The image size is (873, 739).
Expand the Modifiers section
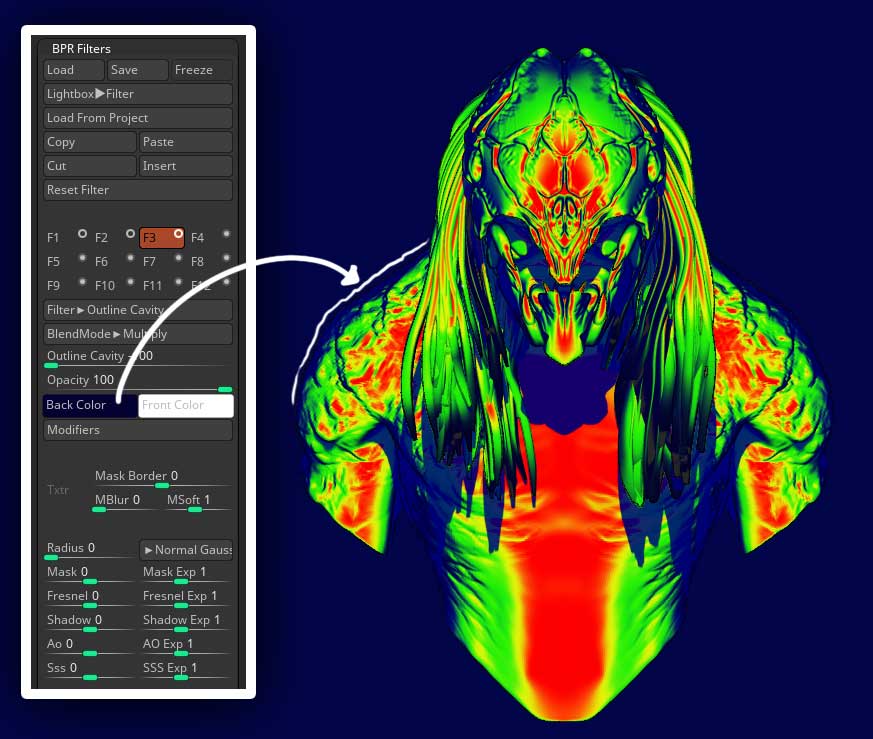click(x=138, y=430)
